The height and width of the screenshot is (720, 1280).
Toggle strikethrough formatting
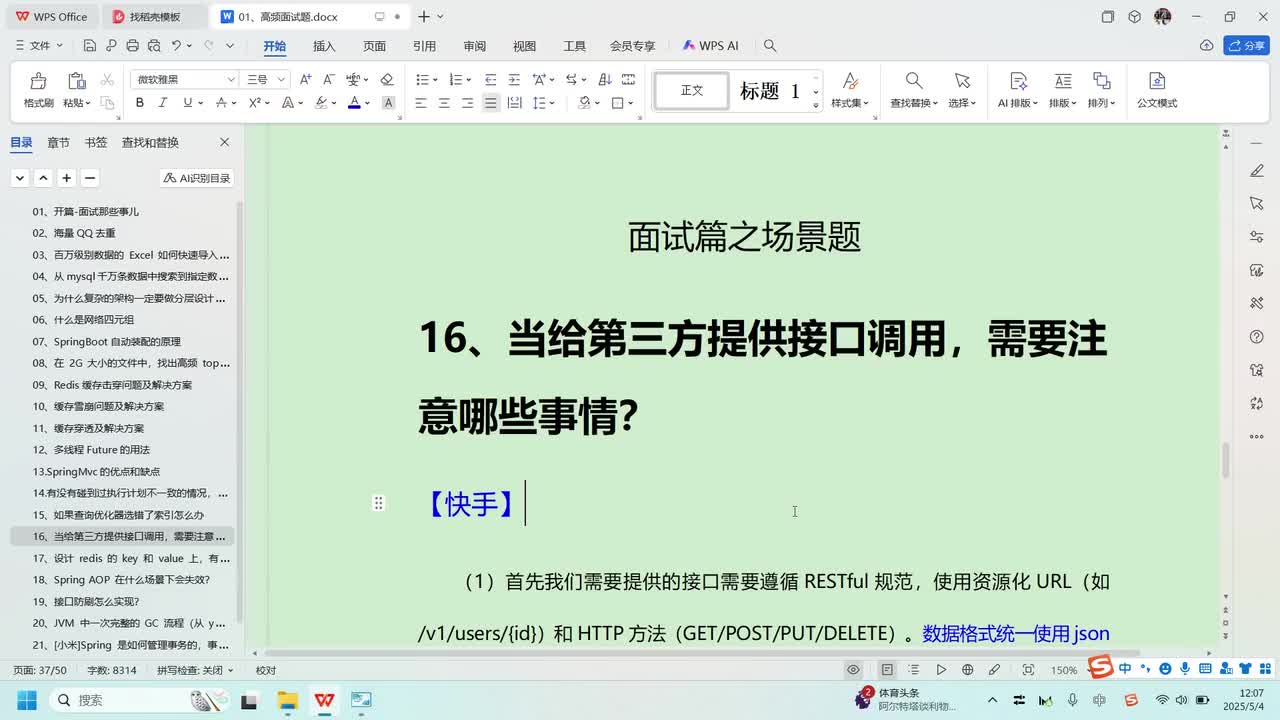[x=221, y=103]
